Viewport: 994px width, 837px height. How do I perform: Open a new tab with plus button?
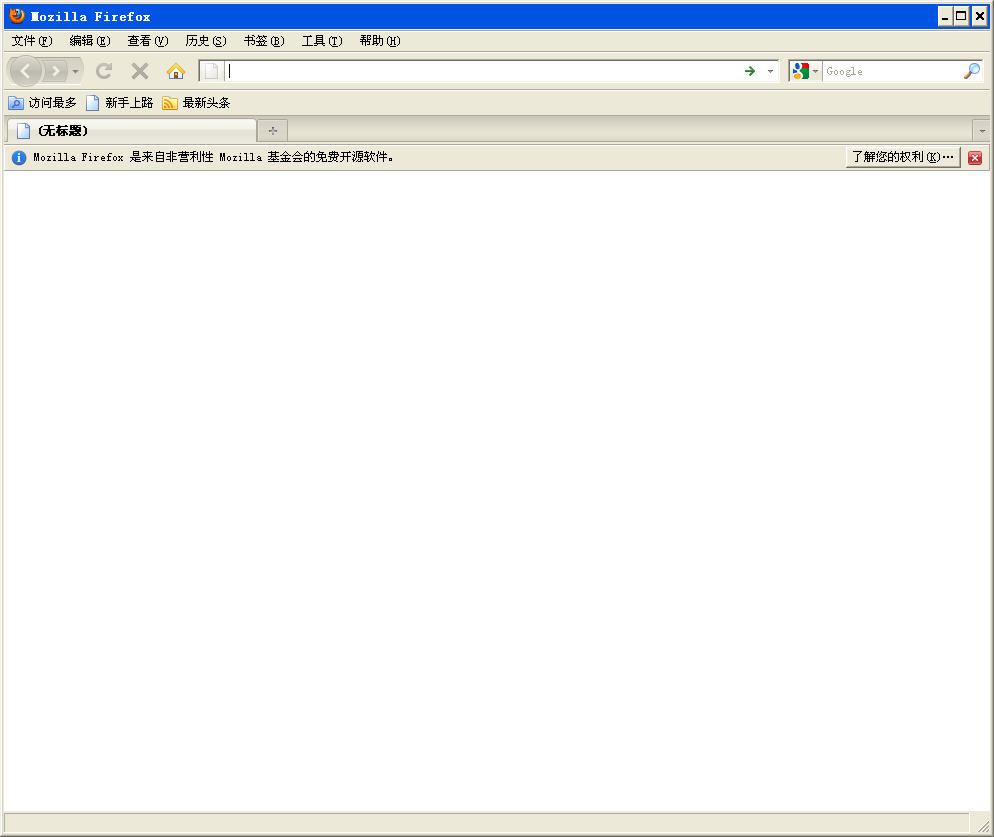coord(273,131)
